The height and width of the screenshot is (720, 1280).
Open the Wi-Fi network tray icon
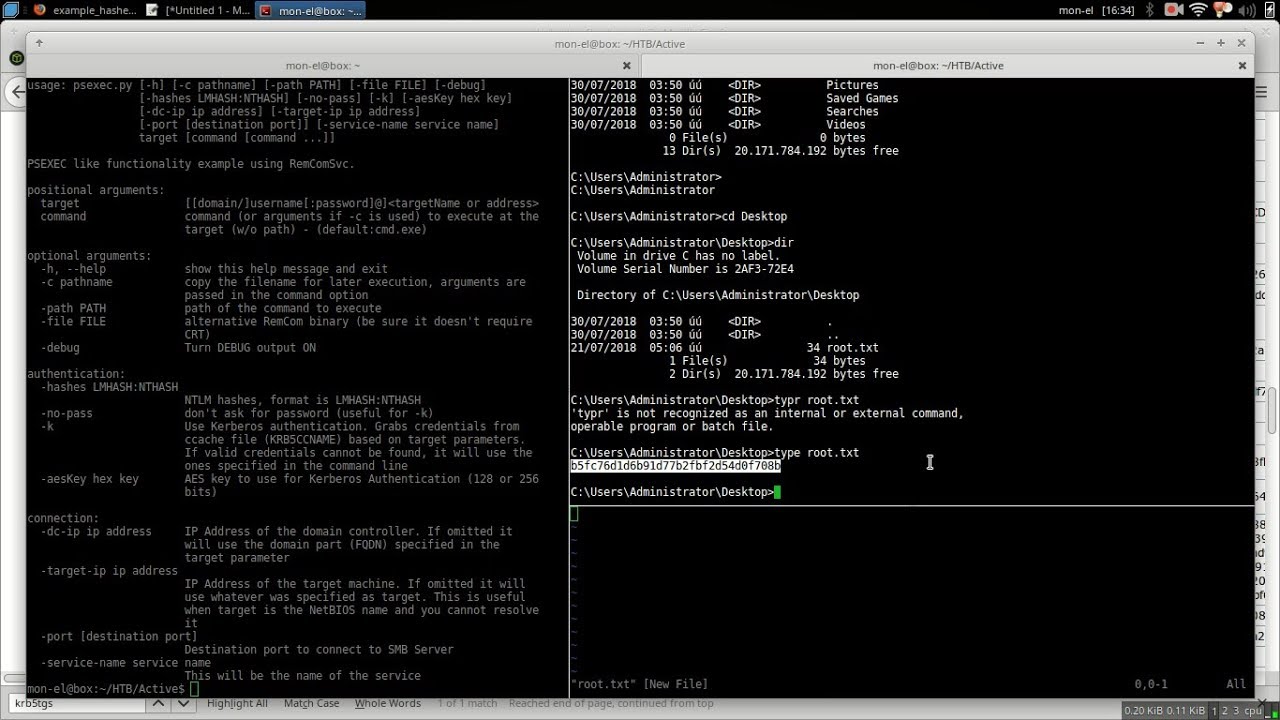pyautogui.click(x=1198, y=10)
